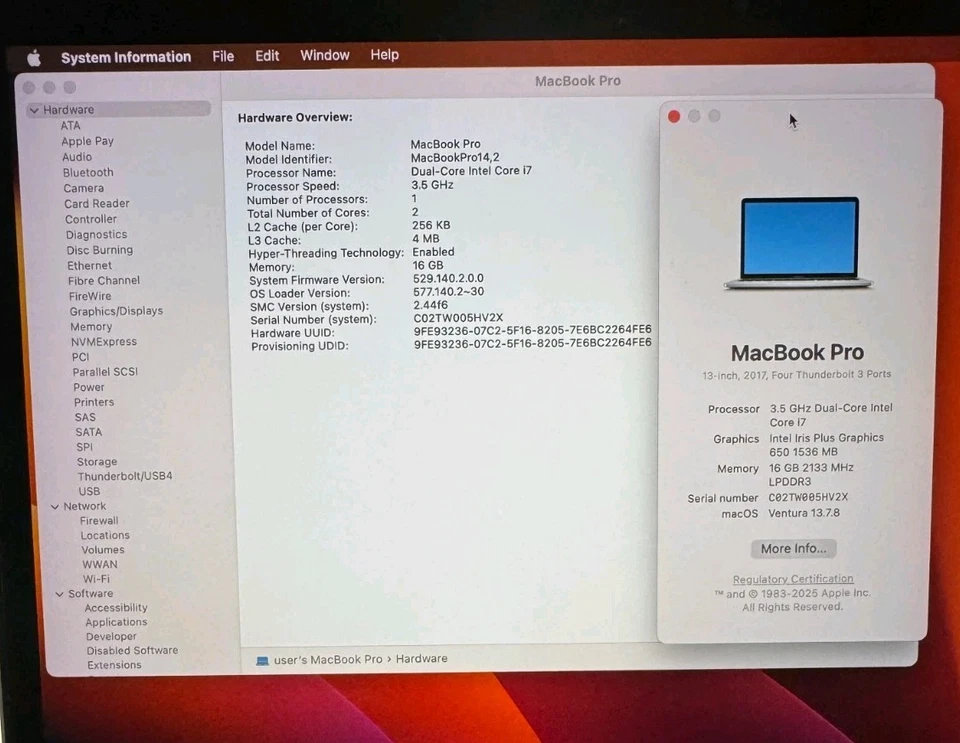Open the System Information menu
Screen dimensions: 960x743
(126, 57)
